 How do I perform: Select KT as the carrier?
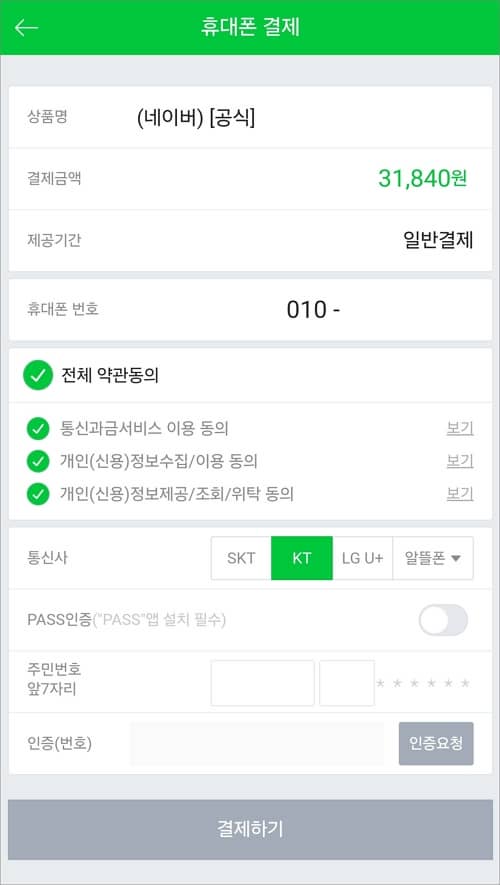pos(302,558)
